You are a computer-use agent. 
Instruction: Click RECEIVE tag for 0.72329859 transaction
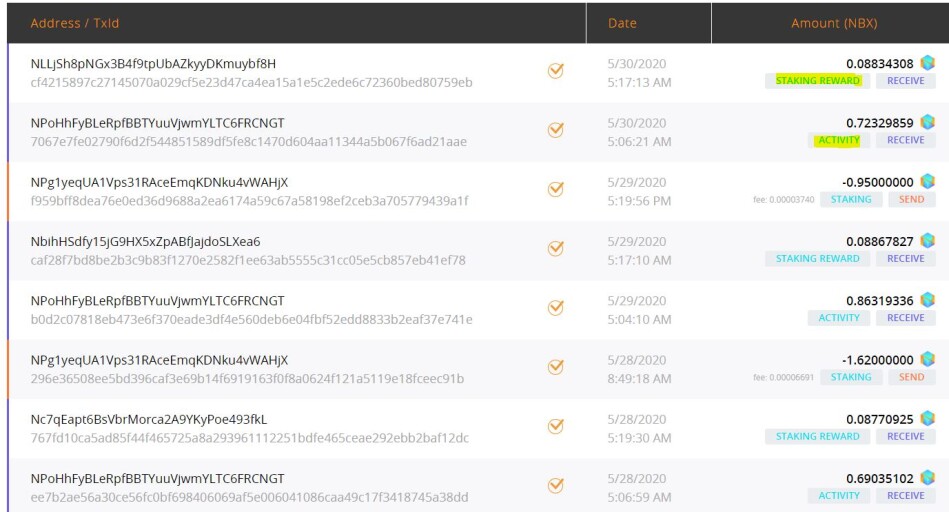tap(905, 140)
